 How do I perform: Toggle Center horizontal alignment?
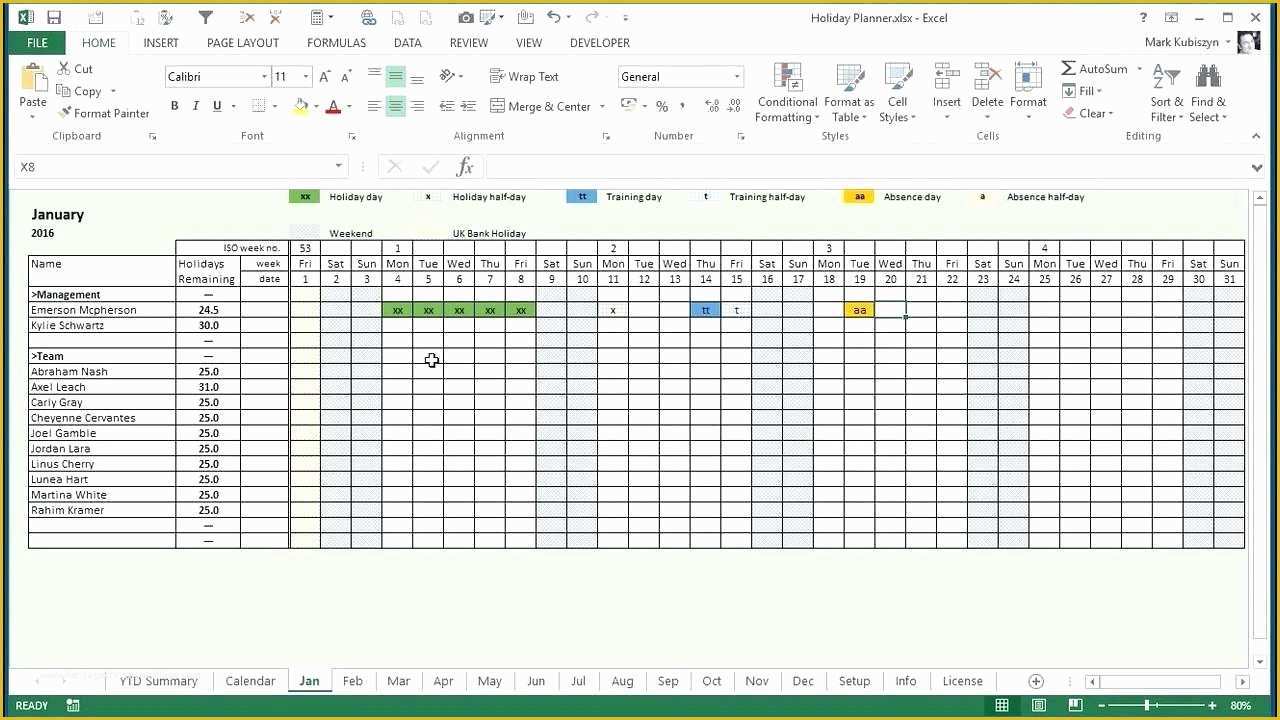(x=396, y=106)
